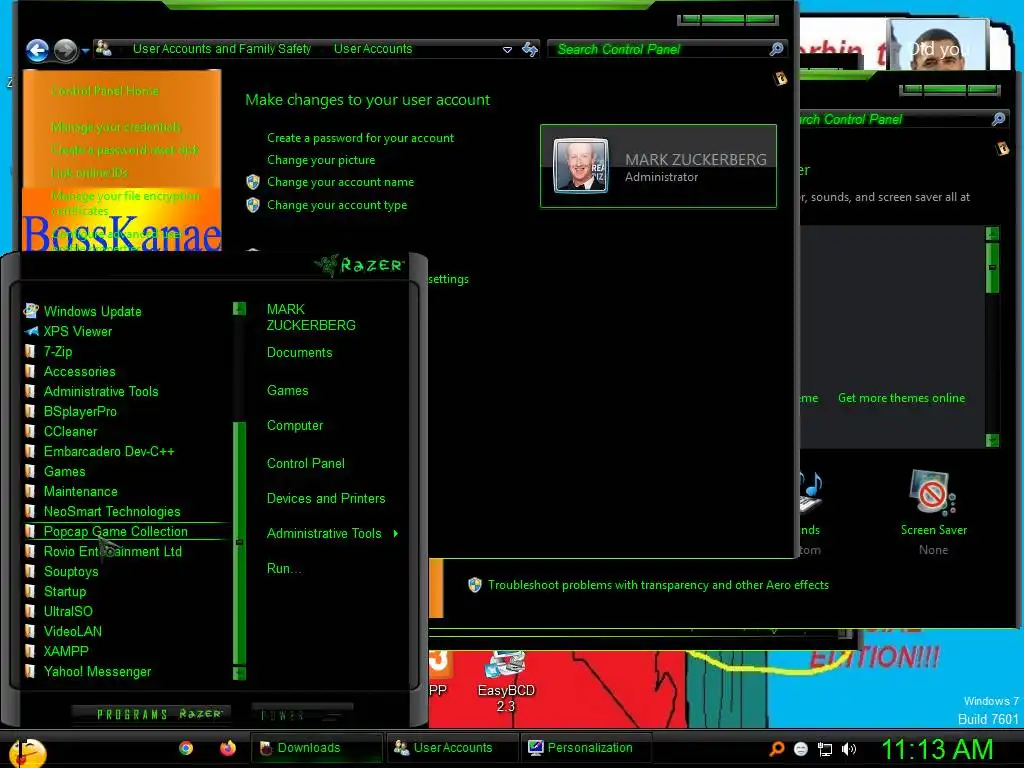Viewport: 1024px width, 768px height.
Task: Click shield icon beside Change your account name
Action: tap(253, 182)
